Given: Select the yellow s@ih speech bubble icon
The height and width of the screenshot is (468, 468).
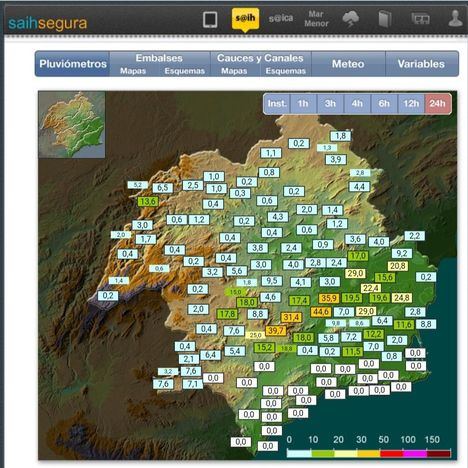Looking at the screenshot, I should pyautogui.click(x=245, y=20).
